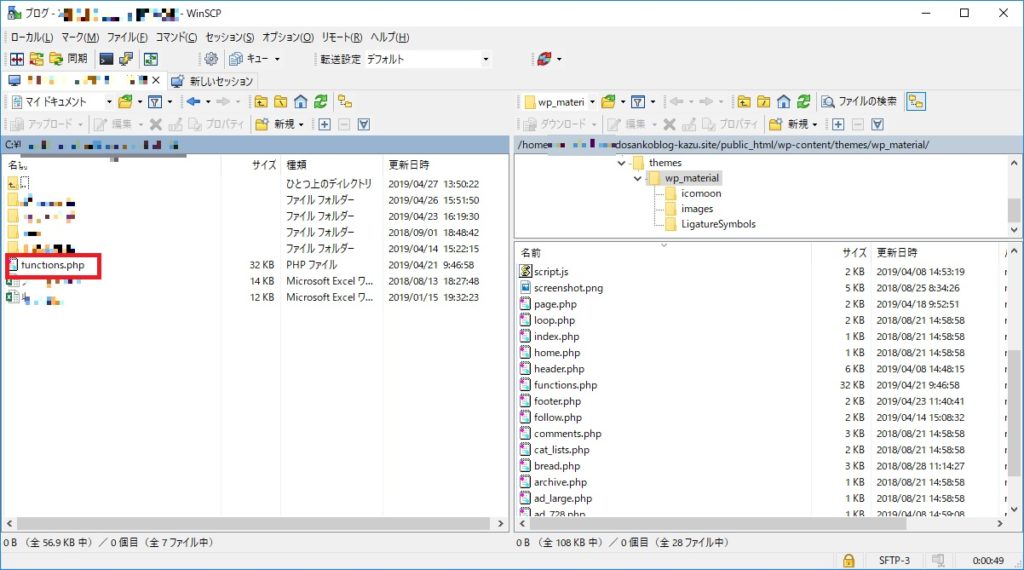Go to root directory in local panel

pyautogui.click(x=281, y=102)
